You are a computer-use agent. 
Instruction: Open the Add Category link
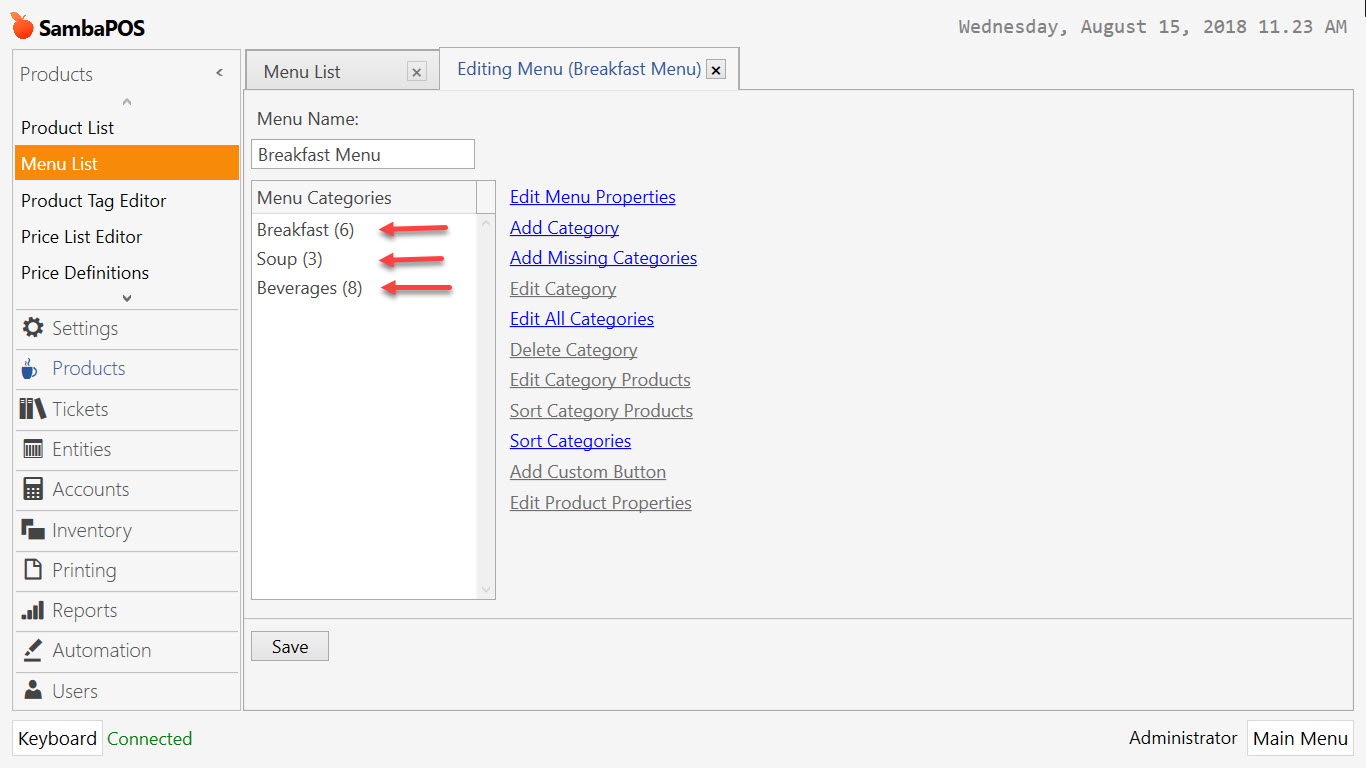pyautogui.click(x=563, y=227)
